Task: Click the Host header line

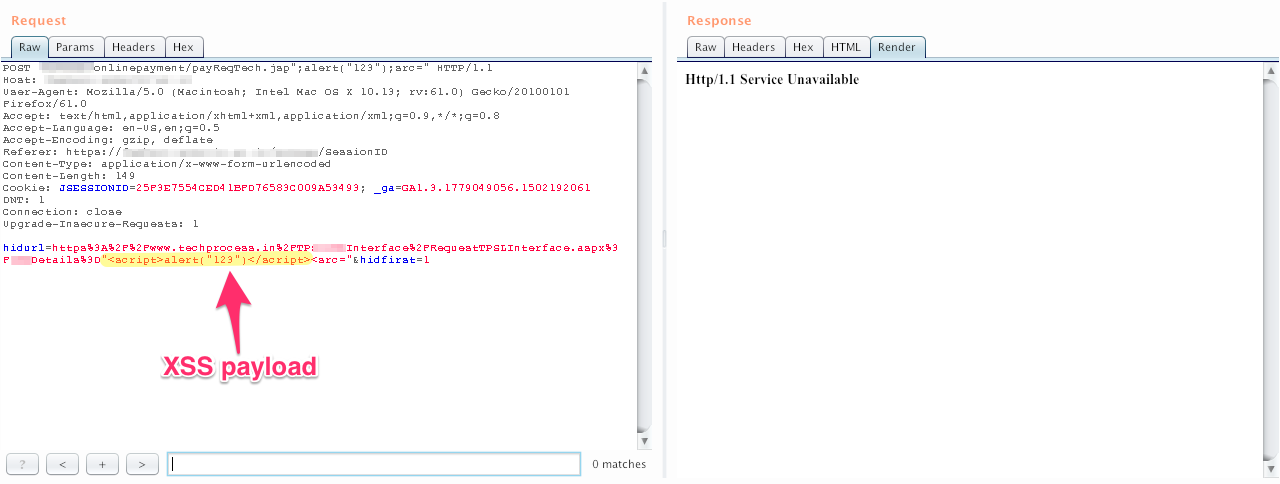Action: (98, 80)
